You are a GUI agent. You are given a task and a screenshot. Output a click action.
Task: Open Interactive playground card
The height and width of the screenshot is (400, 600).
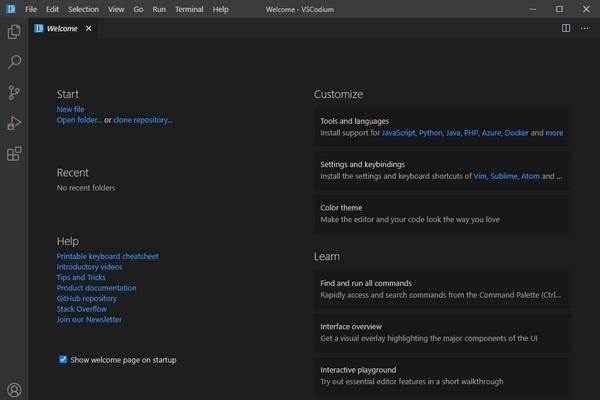[x=442, y=376]
